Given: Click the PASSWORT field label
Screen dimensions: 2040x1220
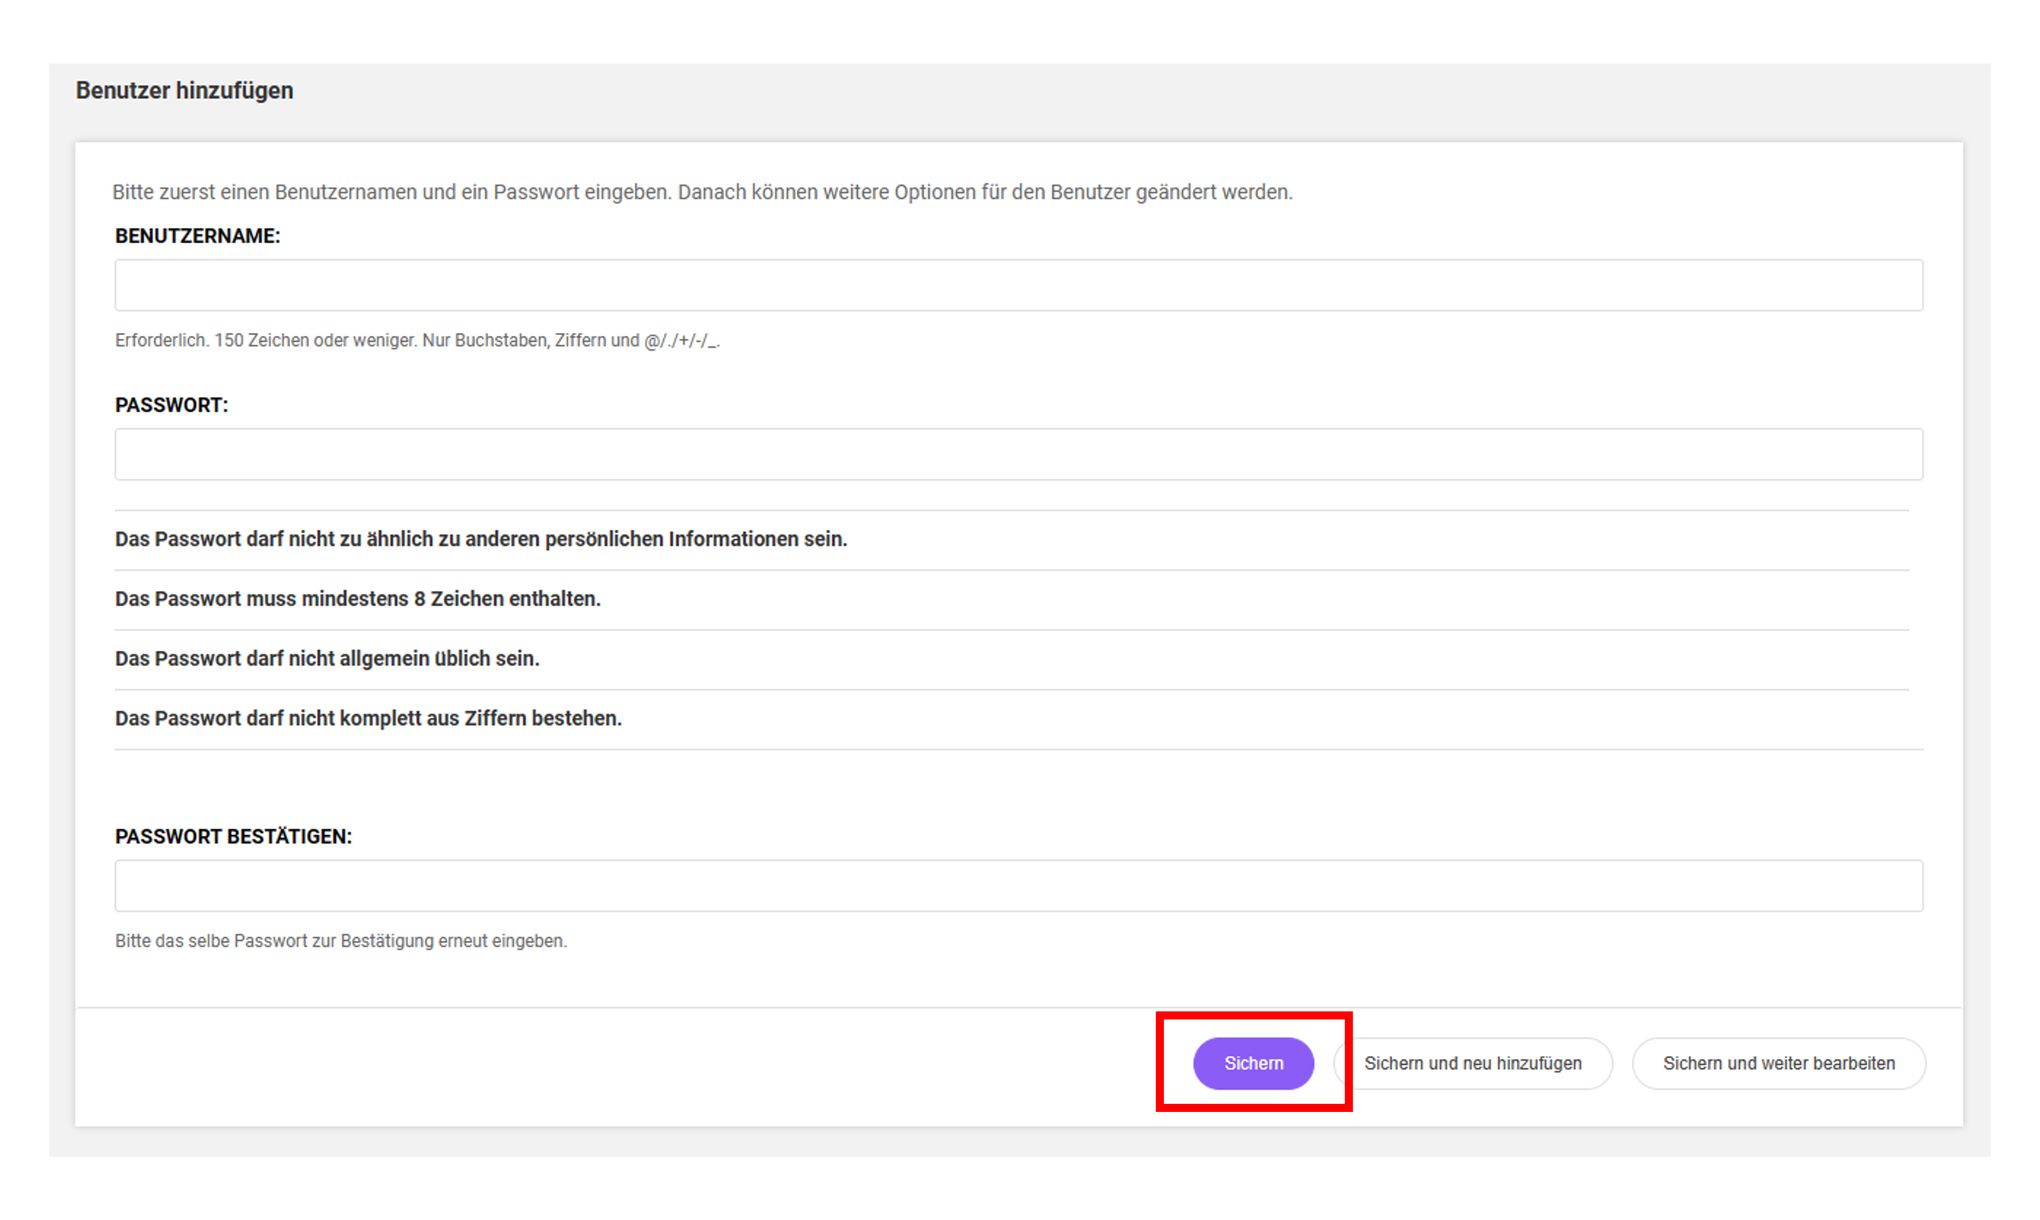Looking at the screenshot, I should coord(171,405).
